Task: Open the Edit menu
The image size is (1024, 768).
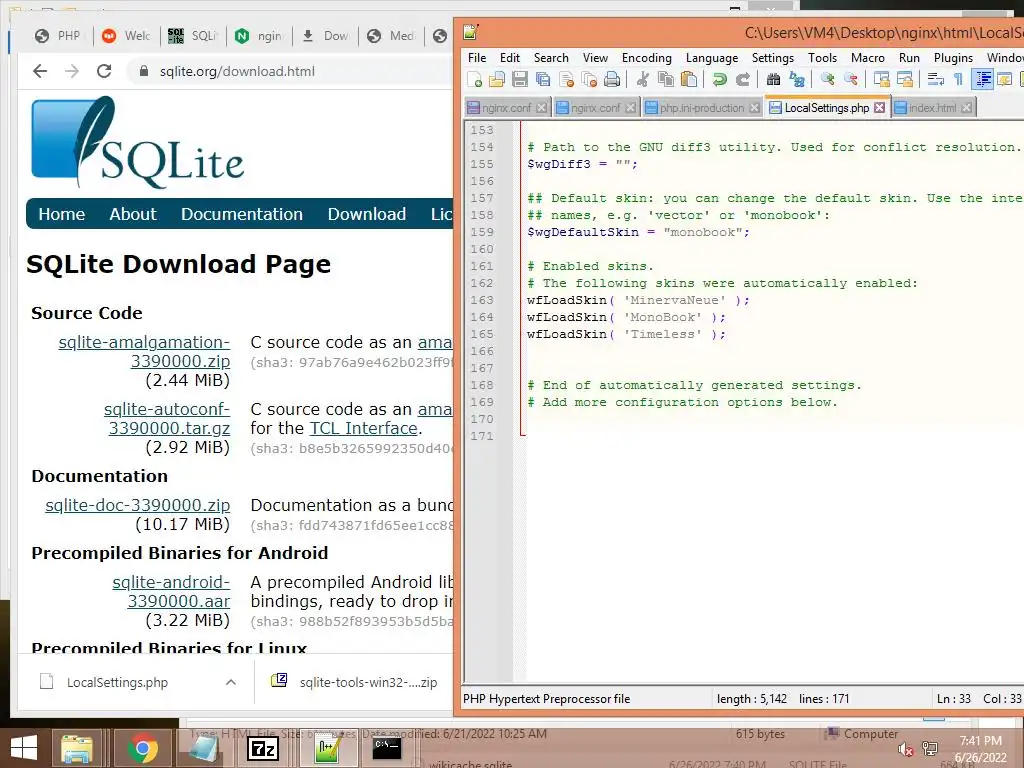Action: (509, 57)
